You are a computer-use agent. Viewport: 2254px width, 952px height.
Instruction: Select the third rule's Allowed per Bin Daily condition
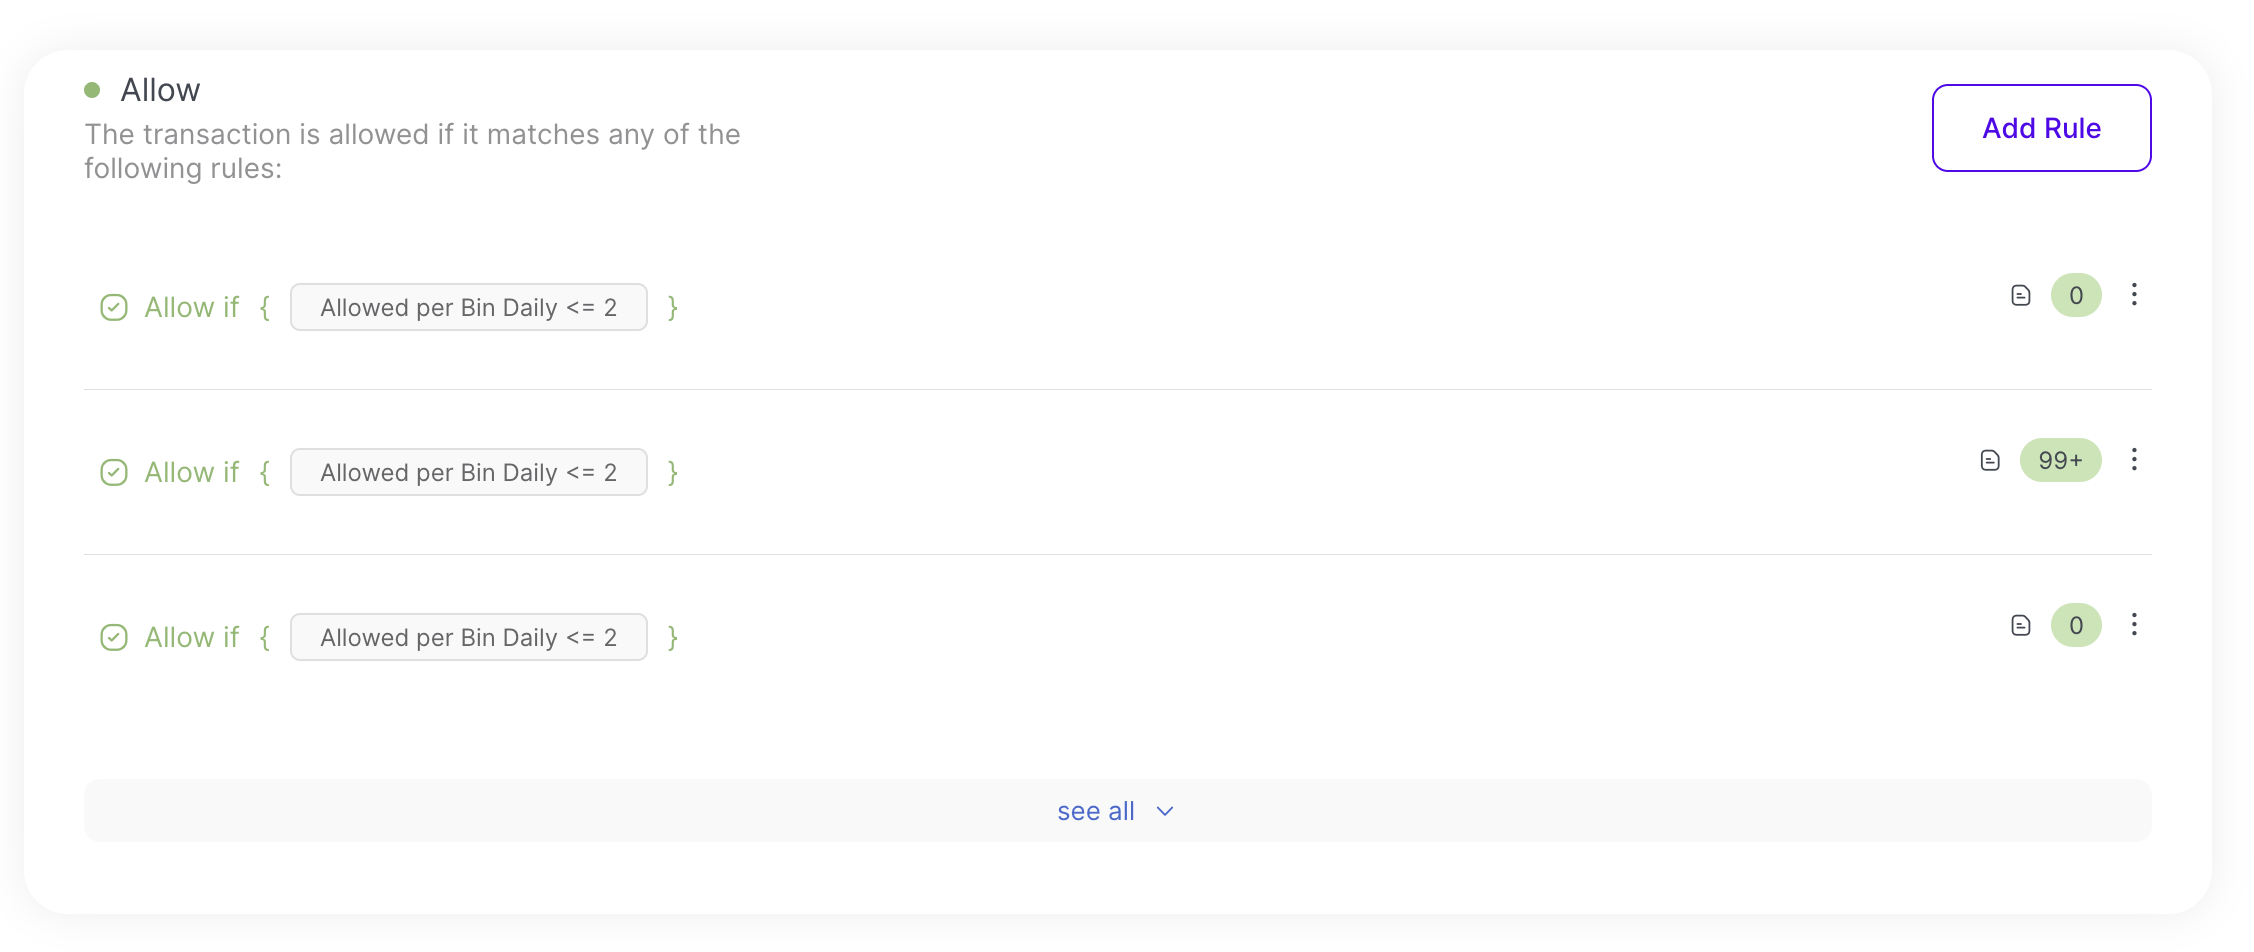click(x=468, y=637)
